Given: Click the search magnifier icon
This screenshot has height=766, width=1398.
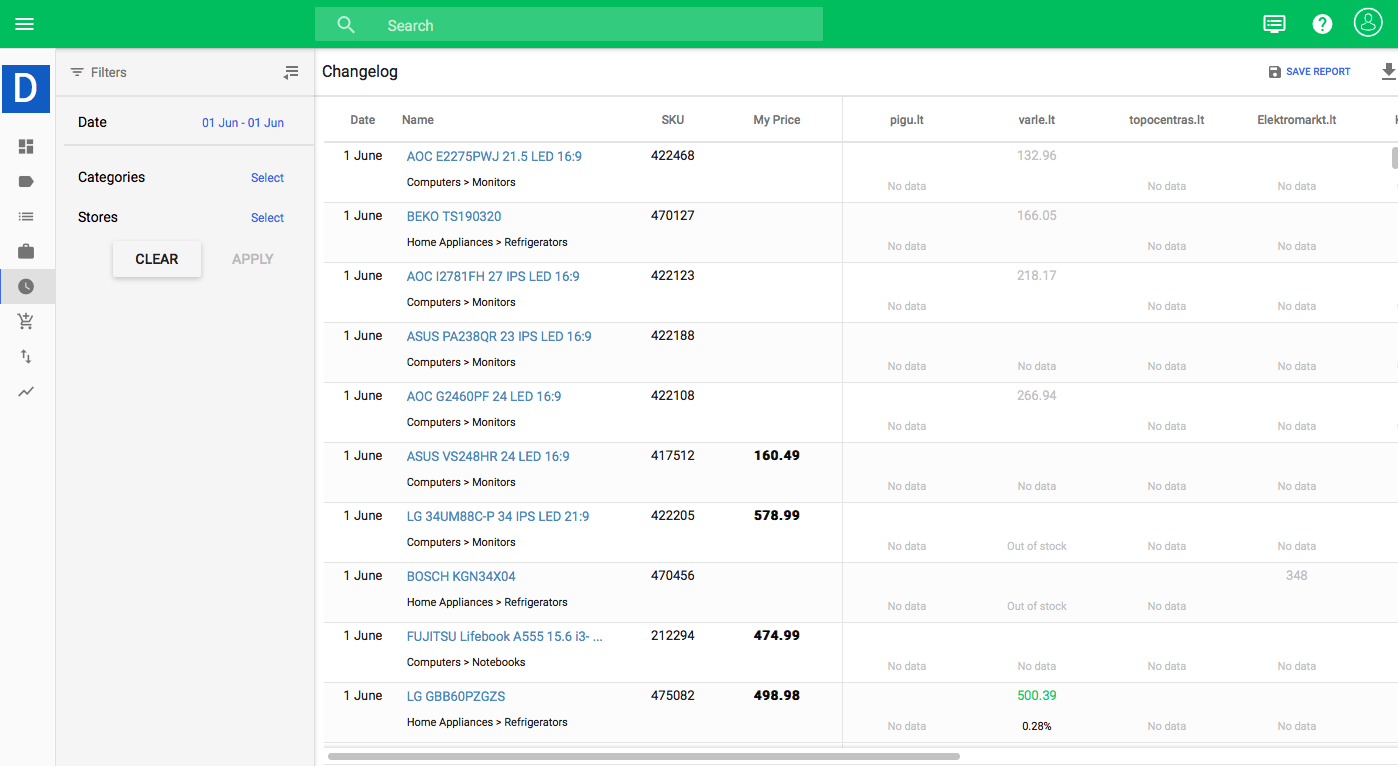Looking at the screenshot, I should [346, 25].
